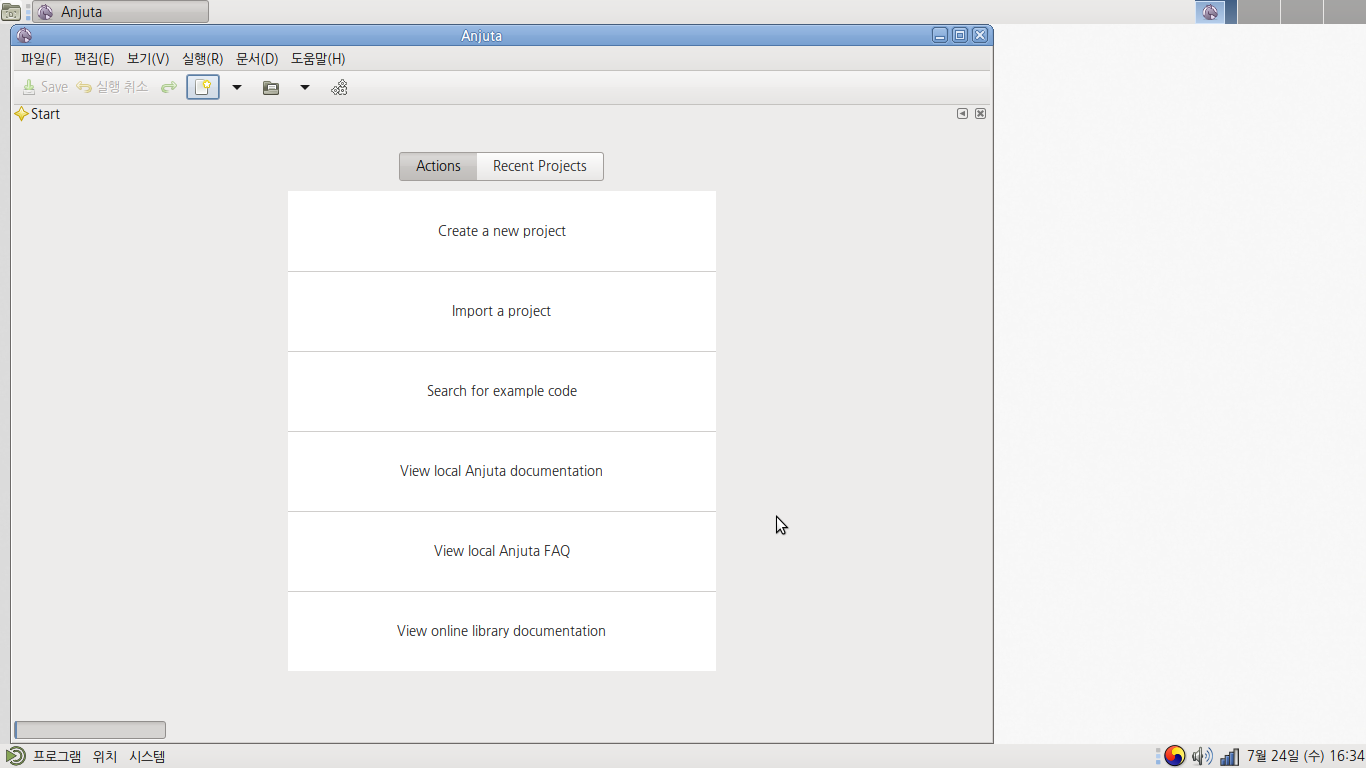
Task: Click the Start page star icon
Action: (x=21, y=114)
